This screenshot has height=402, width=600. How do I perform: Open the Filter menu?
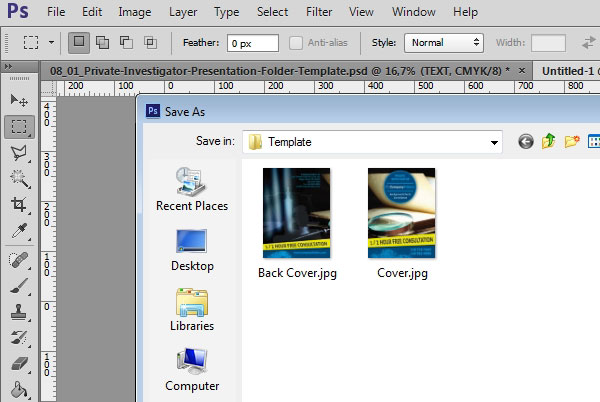319,12
